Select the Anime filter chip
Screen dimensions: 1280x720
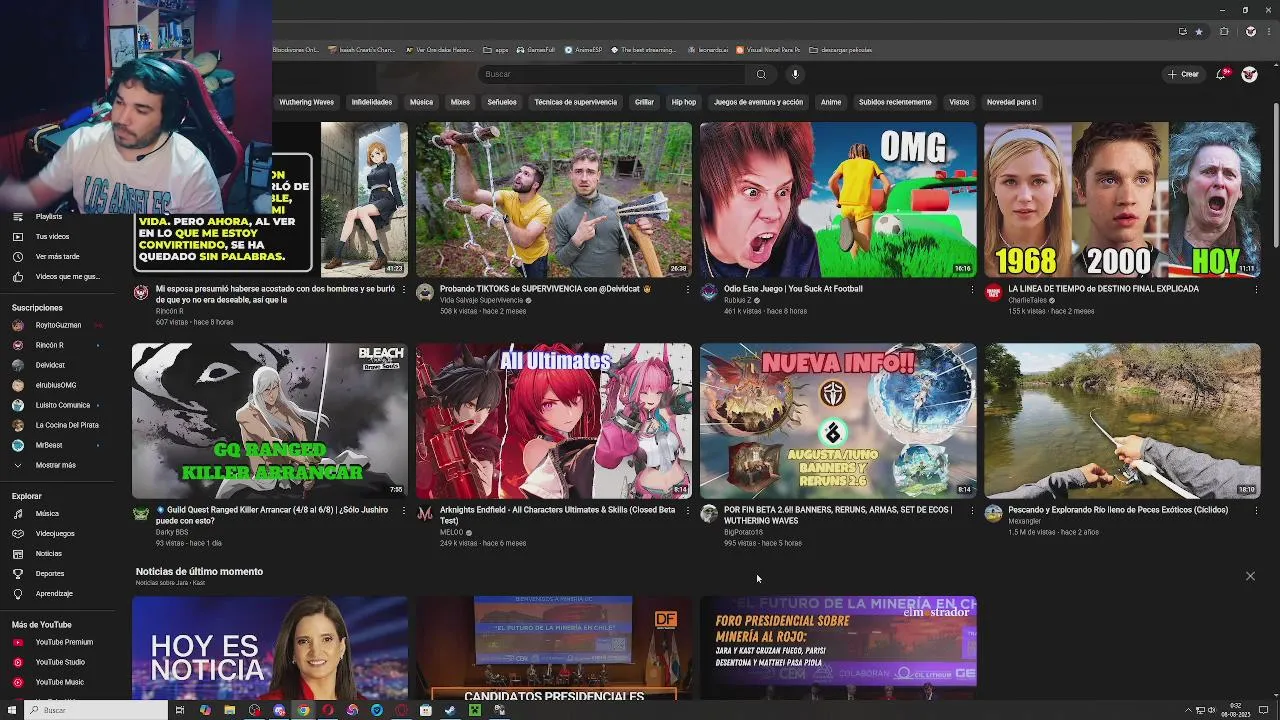(x=831, y=102)
